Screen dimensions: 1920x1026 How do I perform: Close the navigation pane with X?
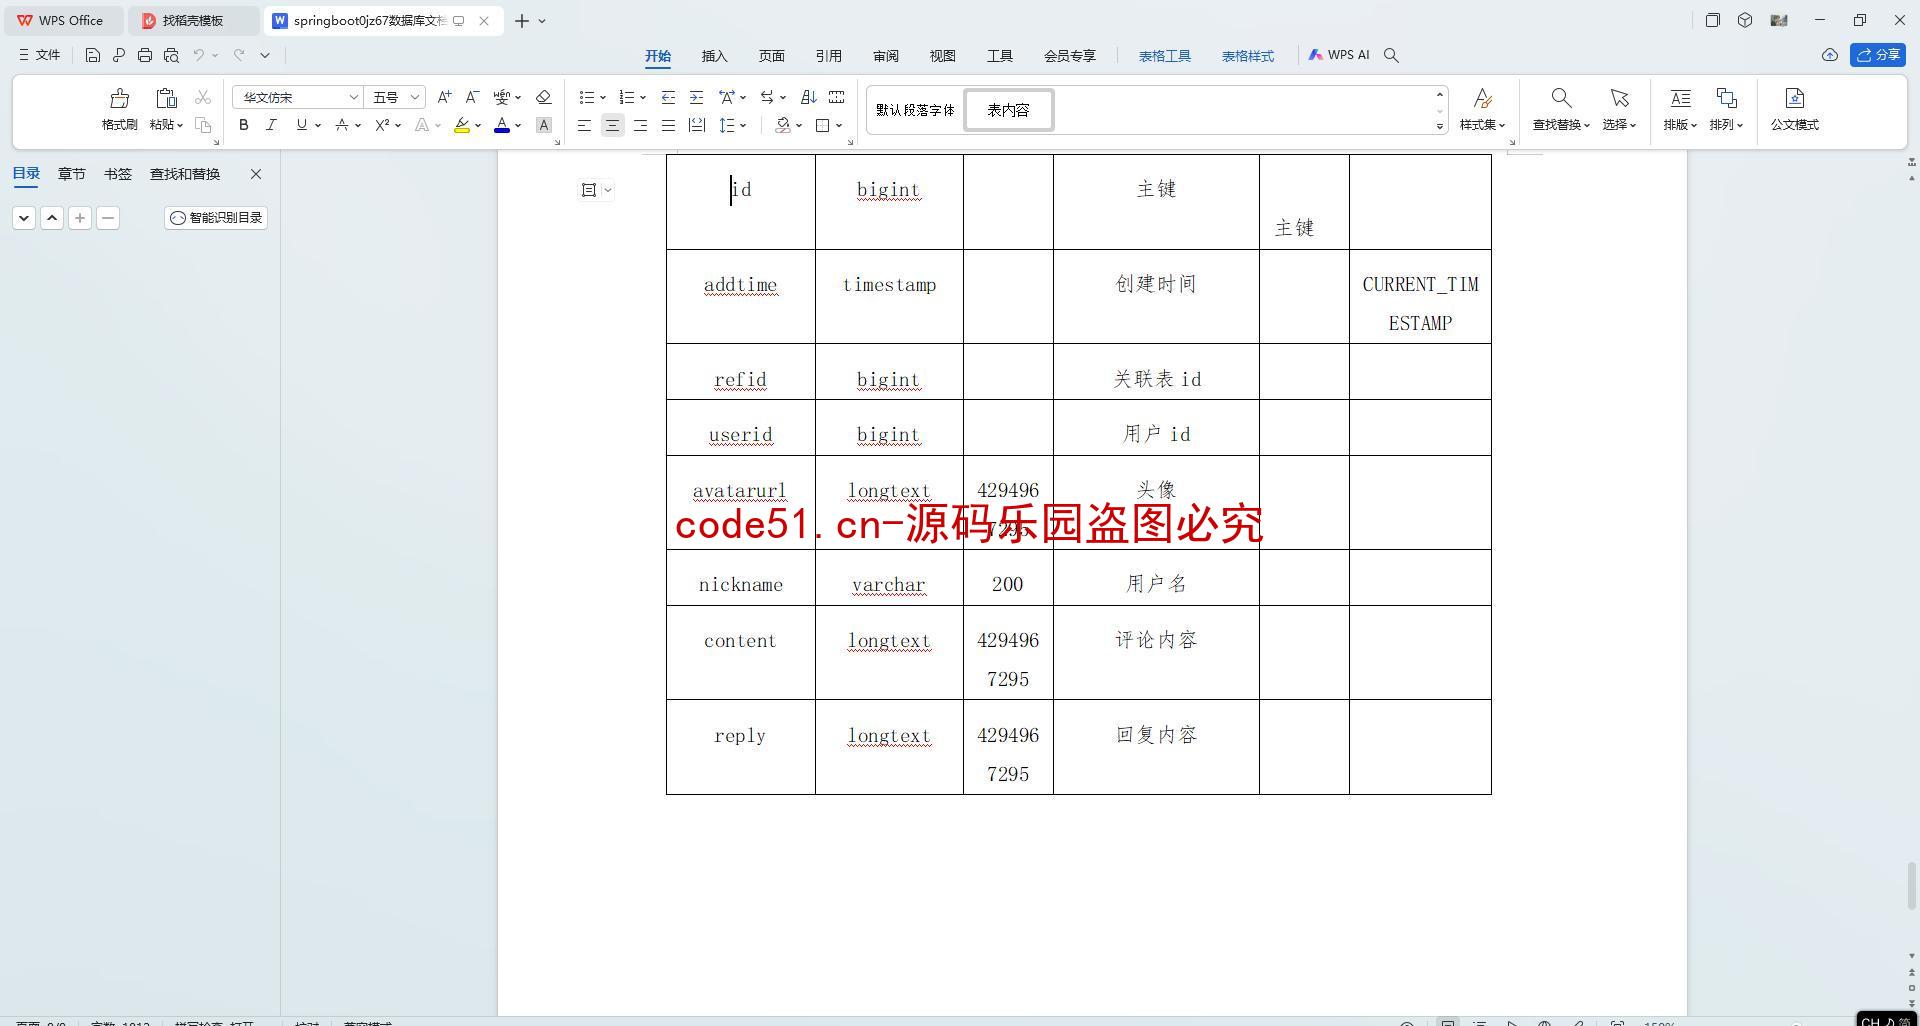pos(256,174)
